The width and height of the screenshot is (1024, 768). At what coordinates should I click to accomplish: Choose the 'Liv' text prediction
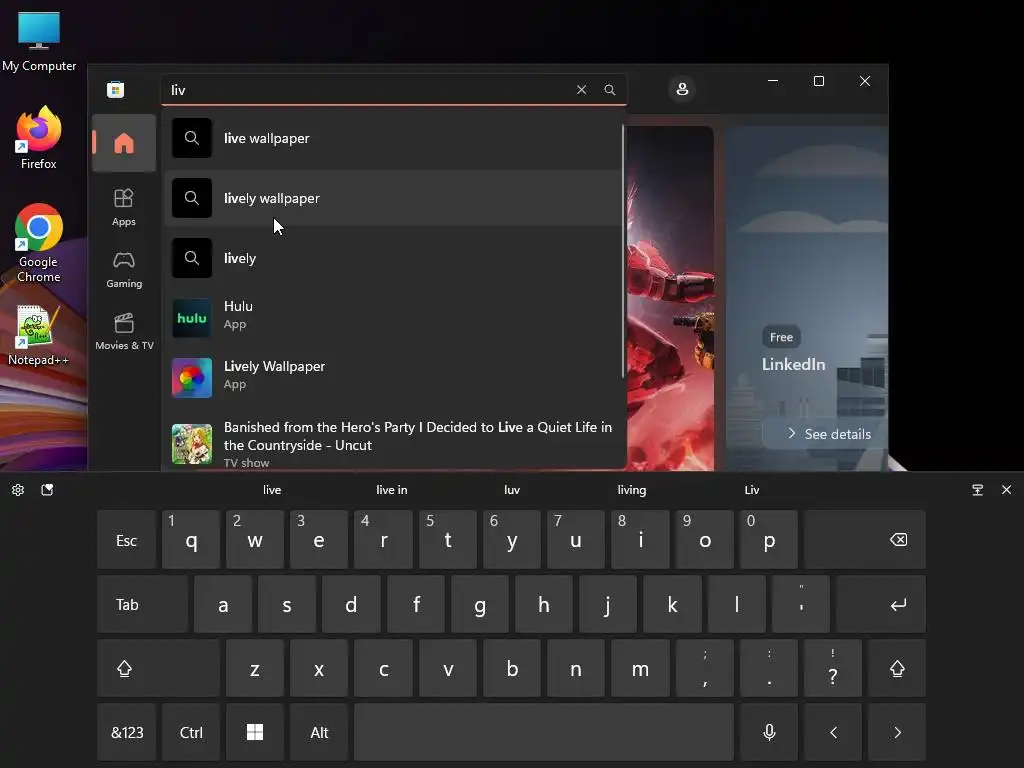(x=752, y=490)
